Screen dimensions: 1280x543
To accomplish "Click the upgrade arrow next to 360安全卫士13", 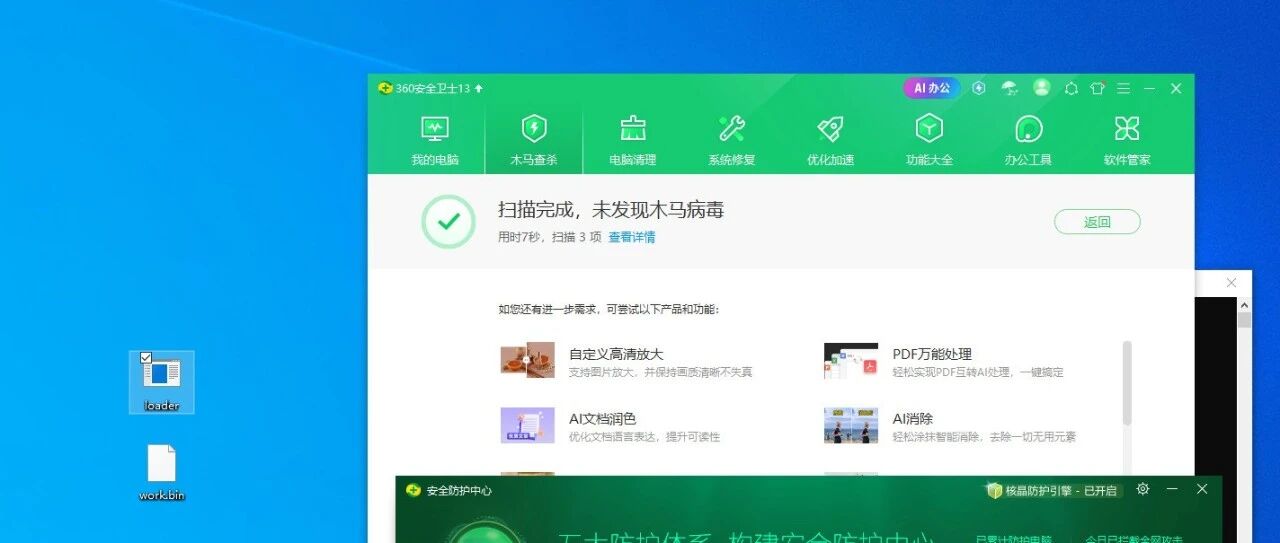I will (479, 88).
